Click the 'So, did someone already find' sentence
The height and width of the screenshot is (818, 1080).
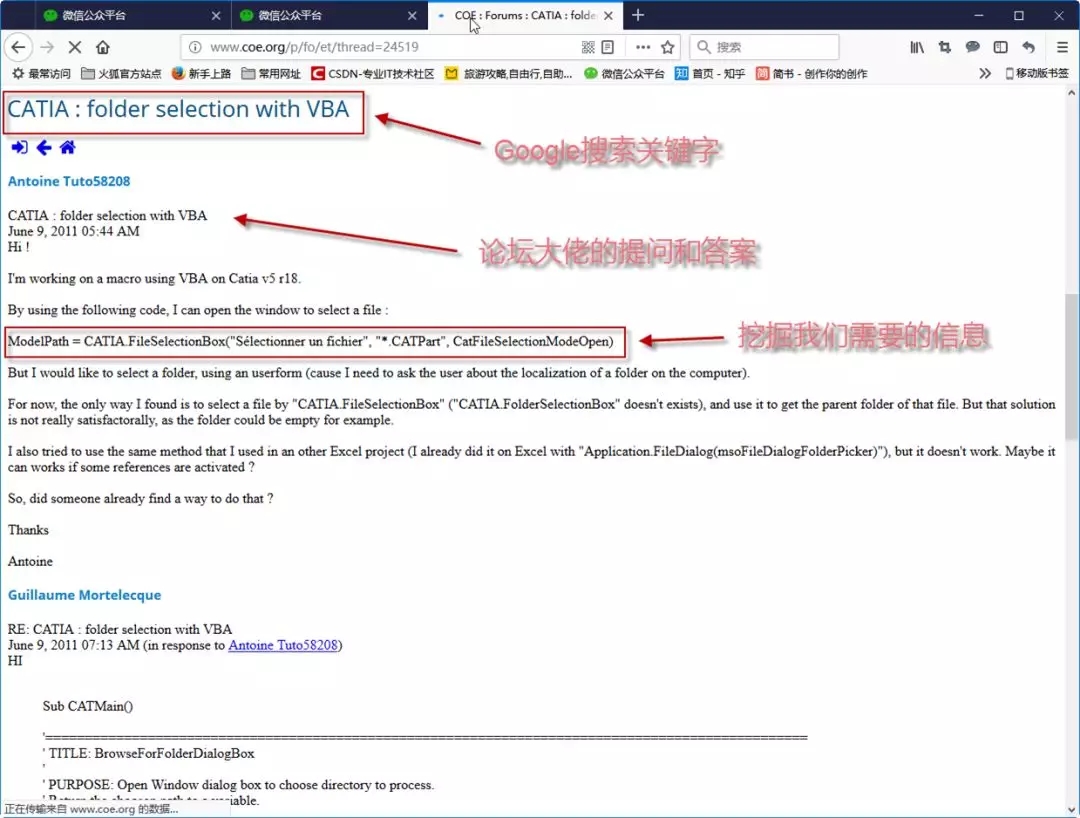coord(141,499)
